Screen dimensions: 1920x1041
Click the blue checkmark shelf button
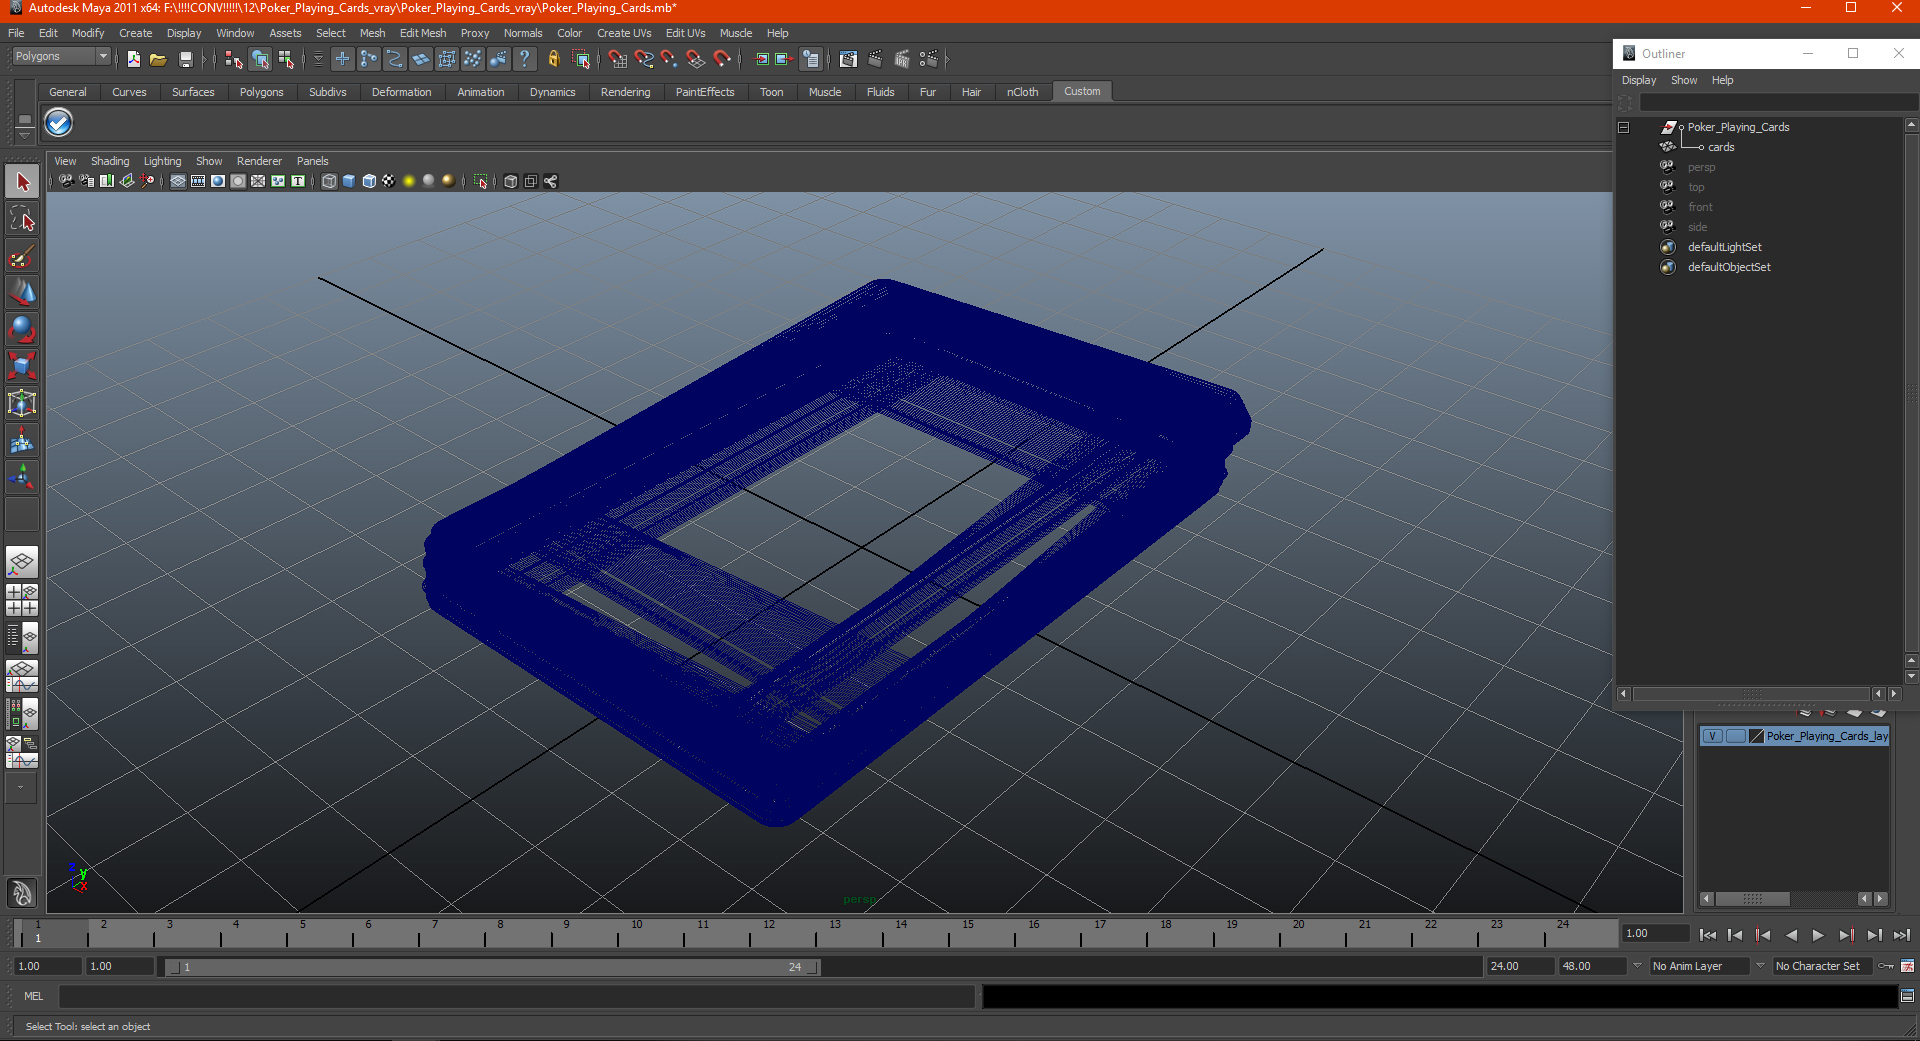tap(59, 123)
